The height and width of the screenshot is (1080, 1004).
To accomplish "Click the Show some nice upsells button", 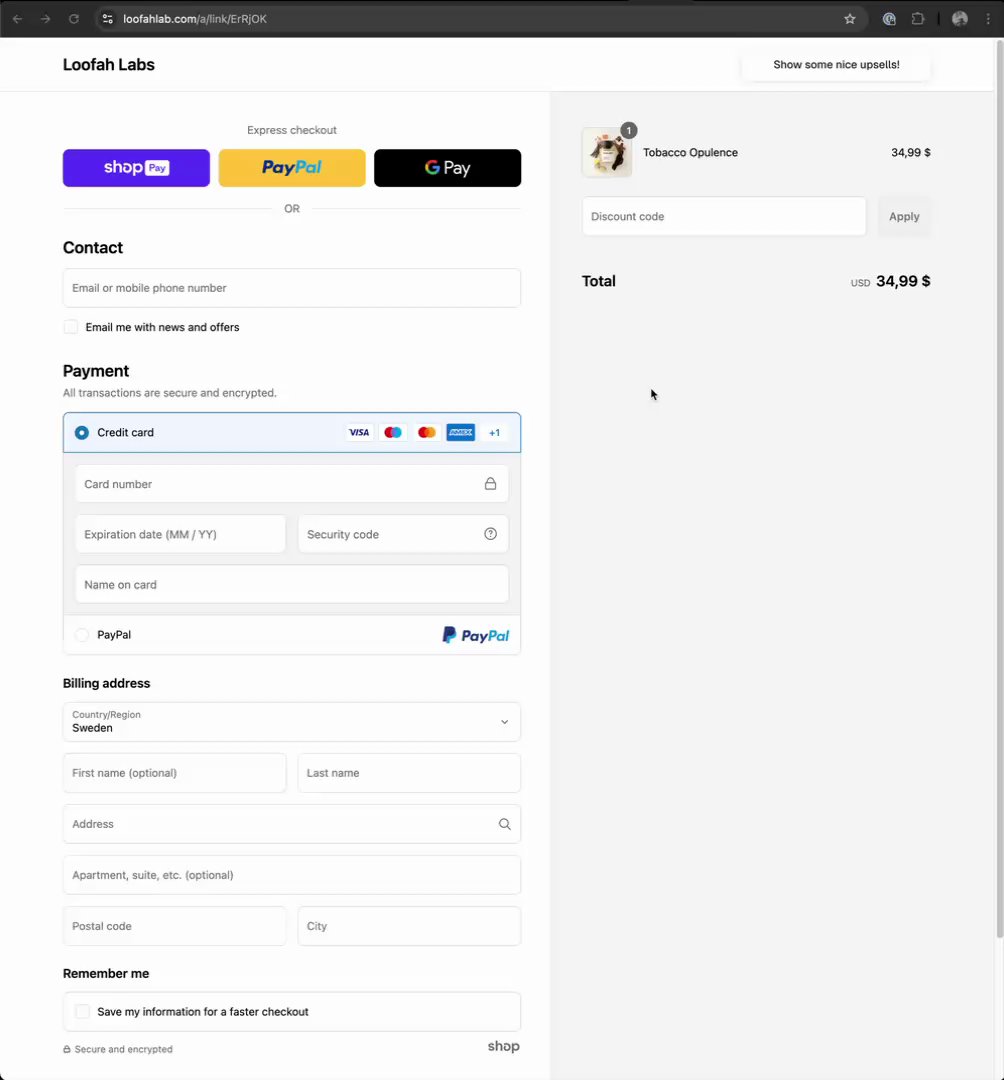I will point(836,65).
